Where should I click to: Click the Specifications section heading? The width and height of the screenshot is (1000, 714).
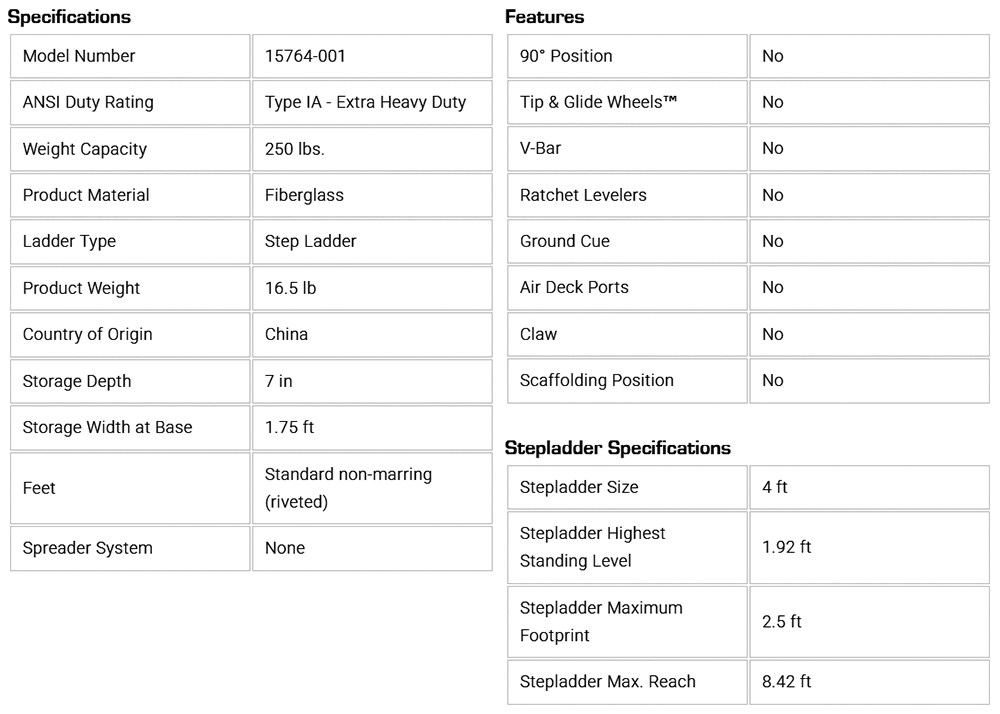[69, 17]
